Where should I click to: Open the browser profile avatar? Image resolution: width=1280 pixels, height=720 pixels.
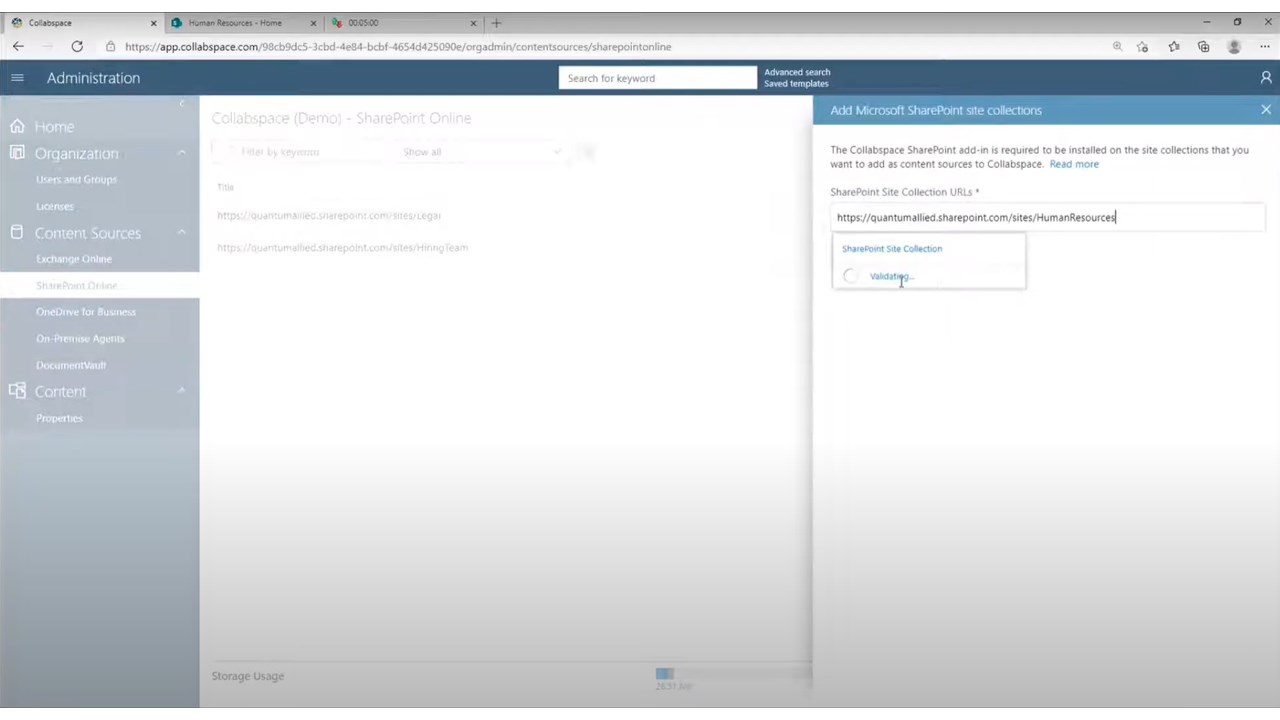coord(1234,47)
